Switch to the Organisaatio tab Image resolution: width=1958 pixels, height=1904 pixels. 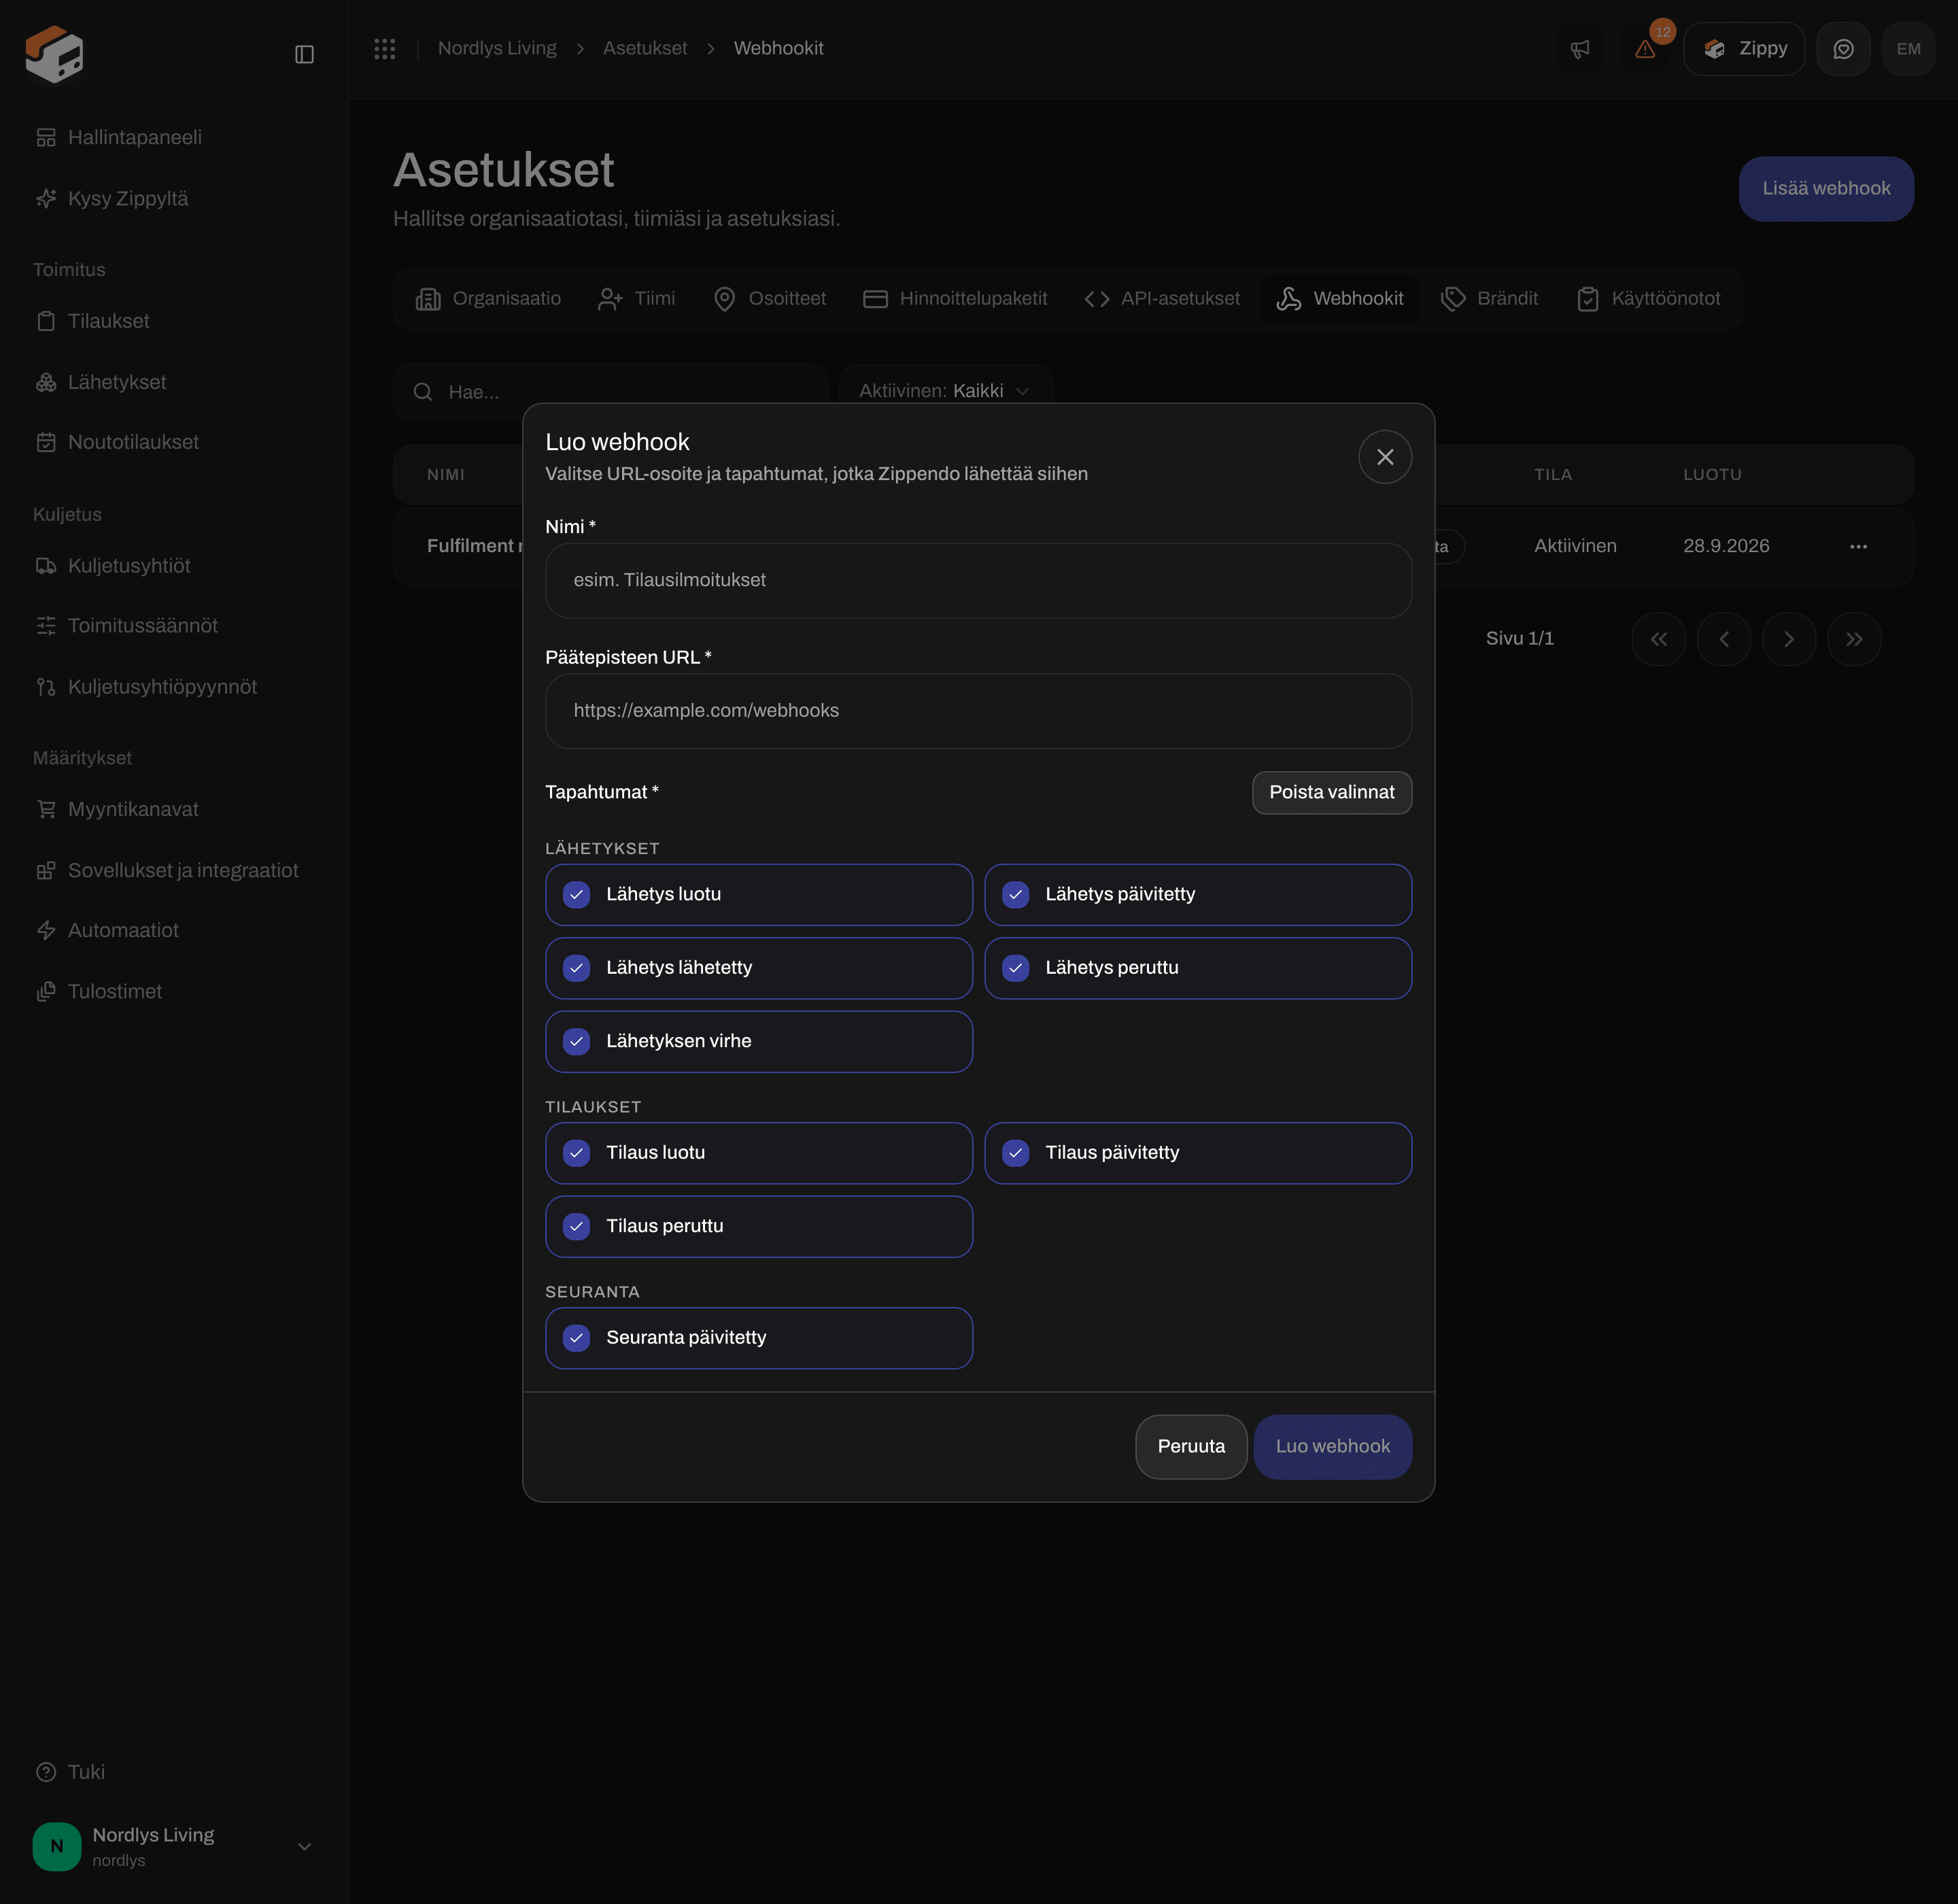(x=489, y=299)
